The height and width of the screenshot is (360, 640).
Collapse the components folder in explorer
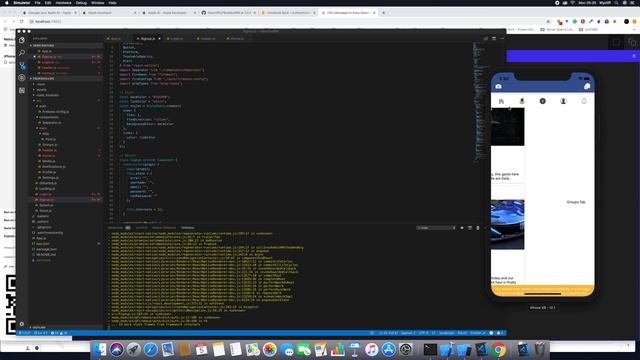pyautogui.click(x=49, y=117)
